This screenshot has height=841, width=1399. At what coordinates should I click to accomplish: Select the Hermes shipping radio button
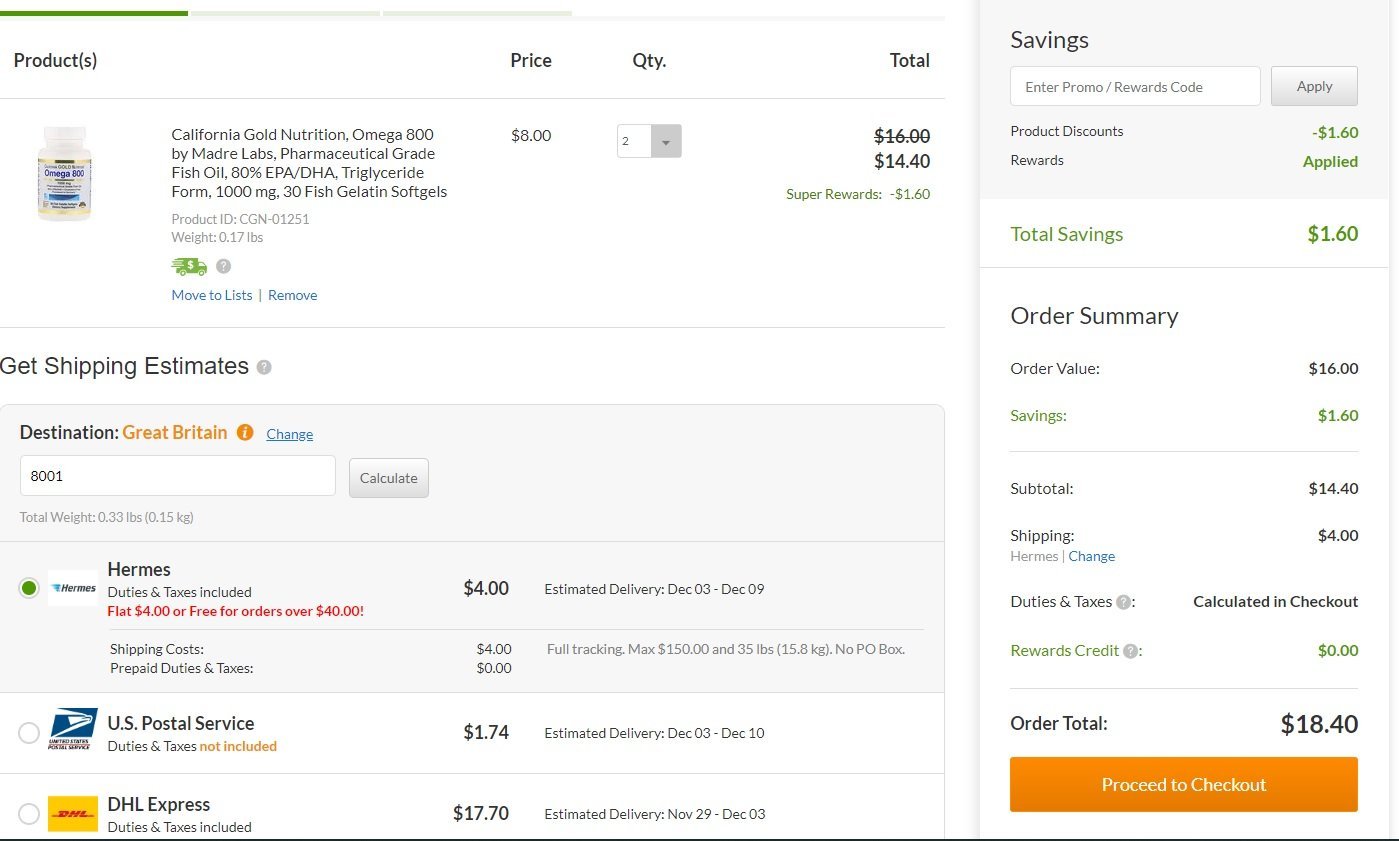click(29, 588)
